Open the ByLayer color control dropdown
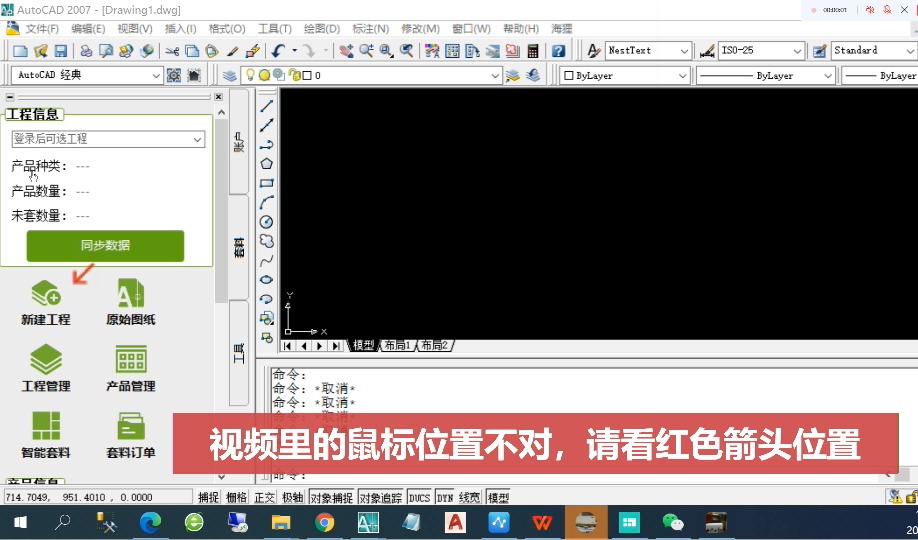Image resolution: width=918 pixels, height=540 pixels. point(625,76)
